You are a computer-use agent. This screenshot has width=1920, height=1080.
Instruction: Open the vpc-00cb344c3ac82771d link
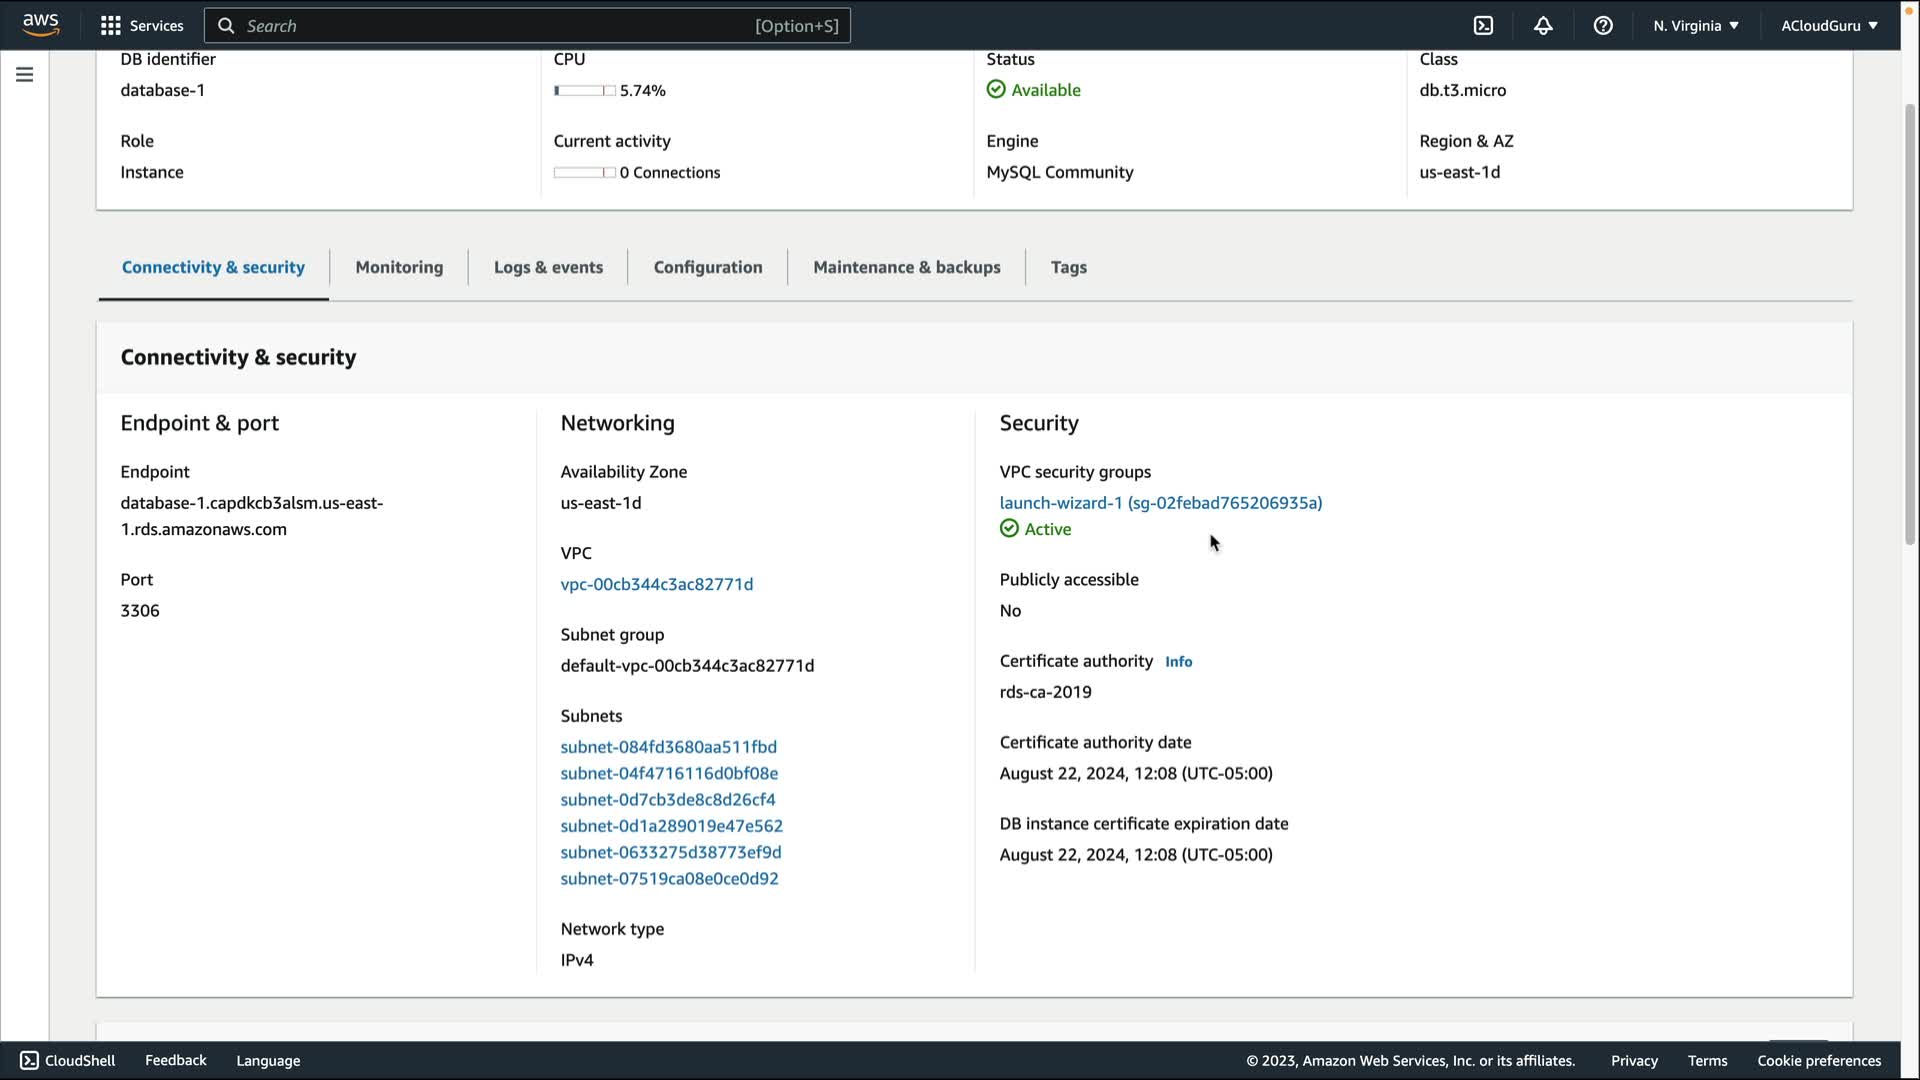tap(657, 584)
